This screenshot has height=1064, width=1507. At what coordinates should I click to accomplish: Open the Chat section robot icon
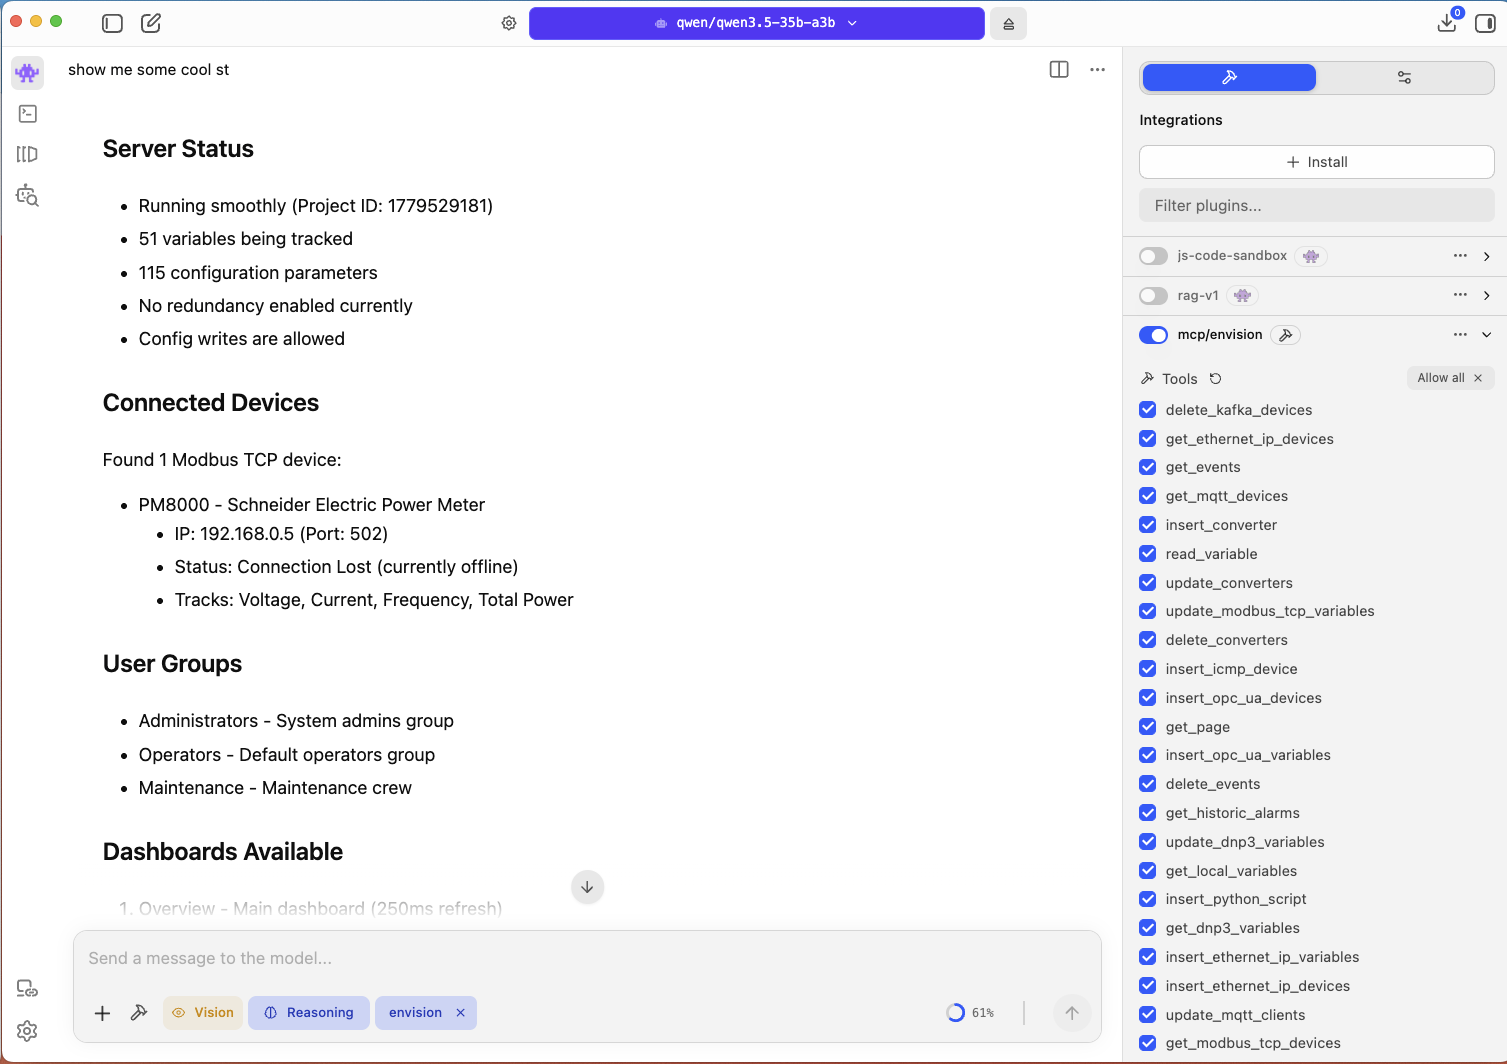27,72
